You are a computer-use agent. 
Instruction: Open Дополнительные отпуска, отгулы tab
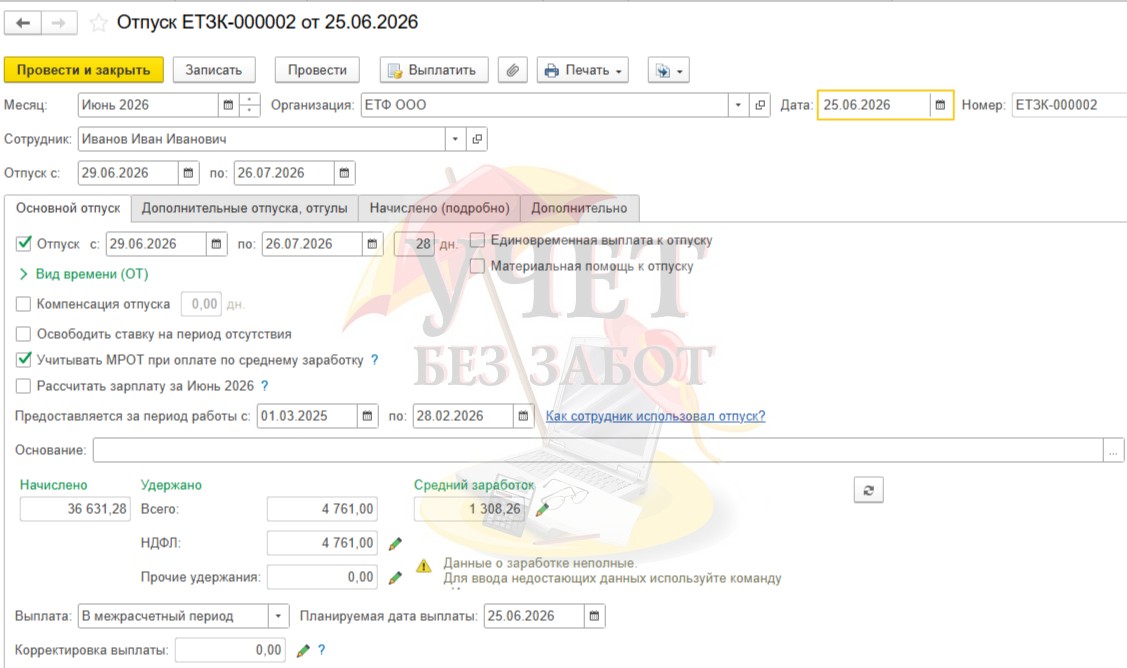pos(244,208)
